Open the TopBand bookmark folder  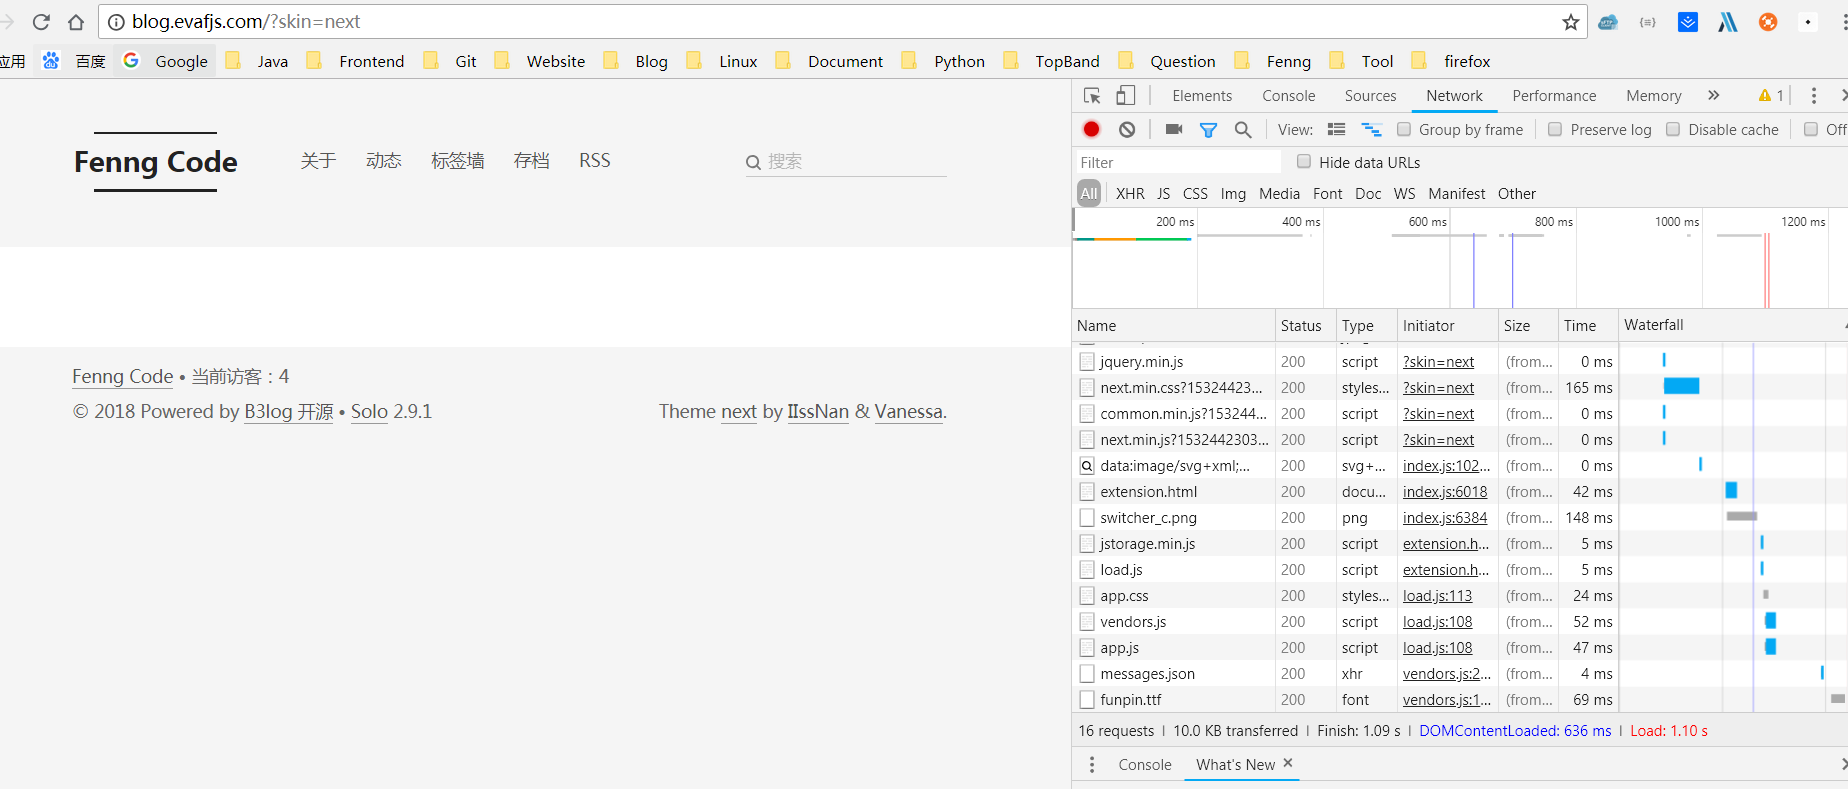click(x=1051, y=61)
